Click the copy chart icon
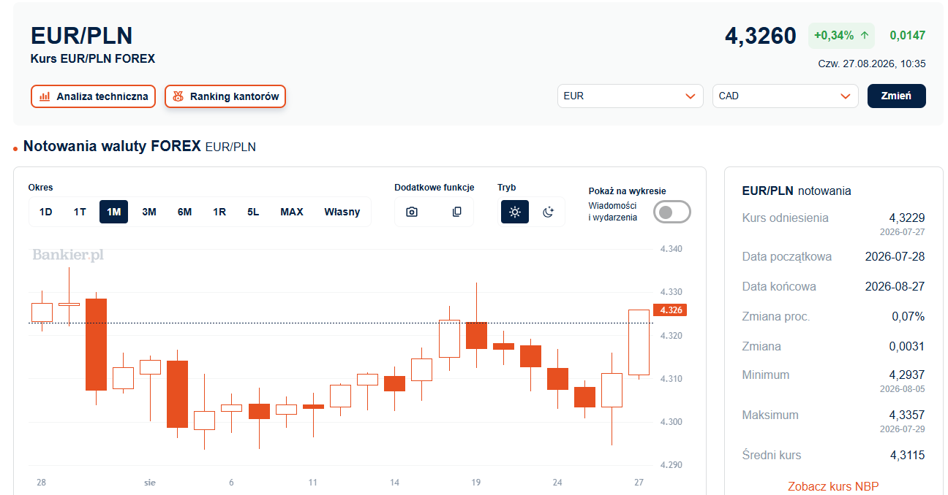 click(x=457, y=212)
